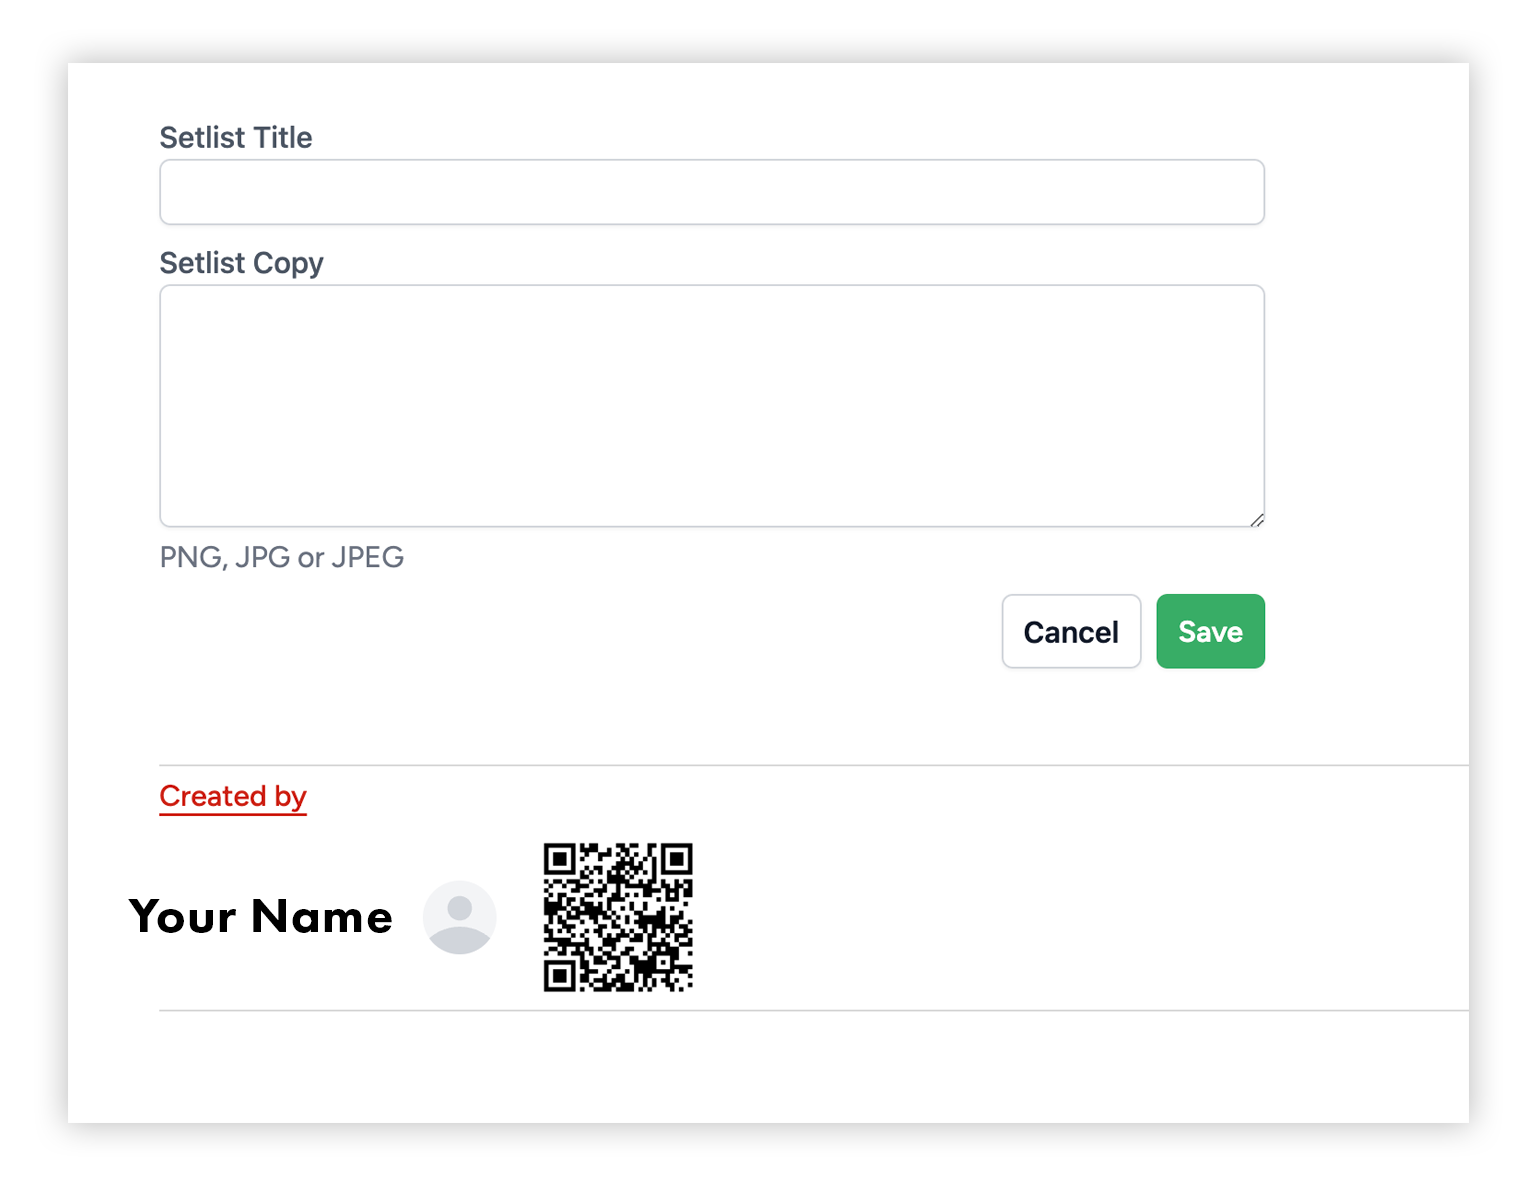Click the word Title in the first label

(283, 138)
